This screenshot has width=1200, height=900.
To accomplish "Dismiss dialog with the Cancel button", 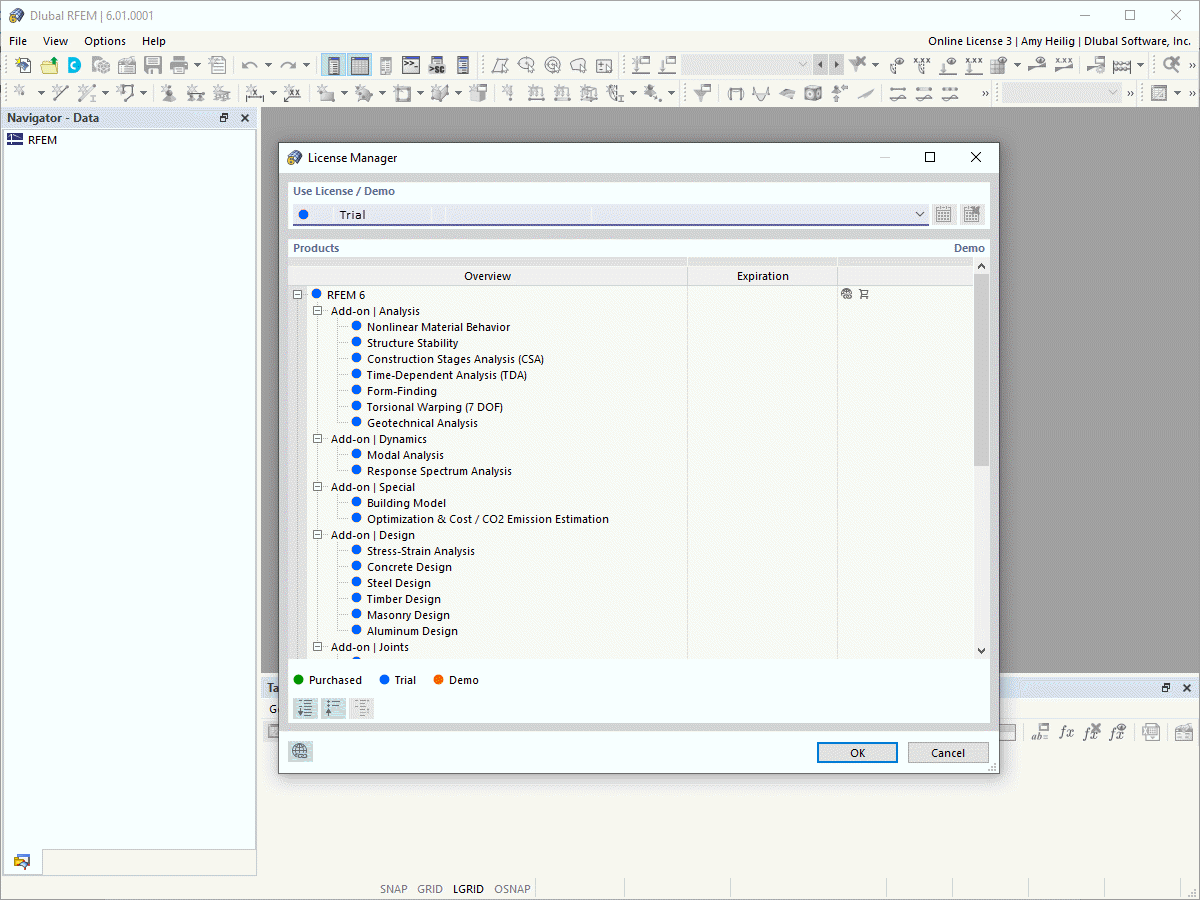I will (x=948, y=752).
